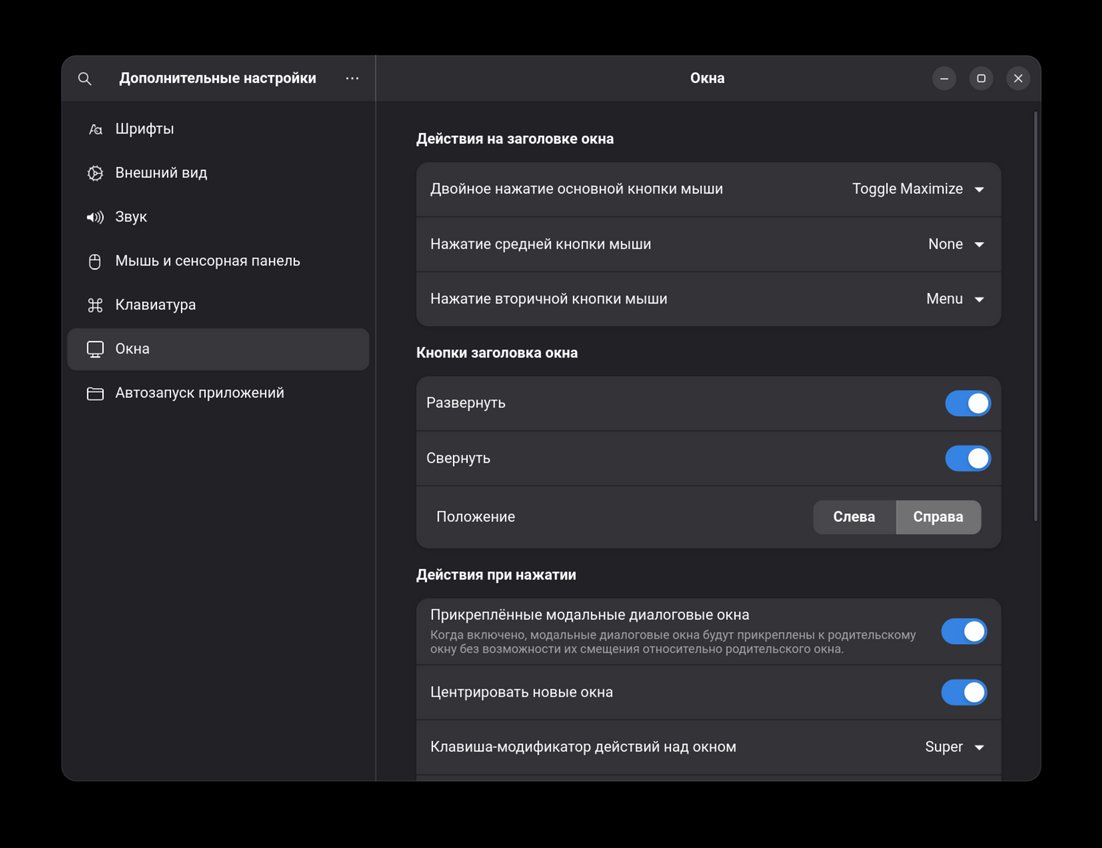Image resolution: width=1102 pixels, height=848 pixels.
Task: Disable the Развернуть toggle switch
Action: (967, 403)
